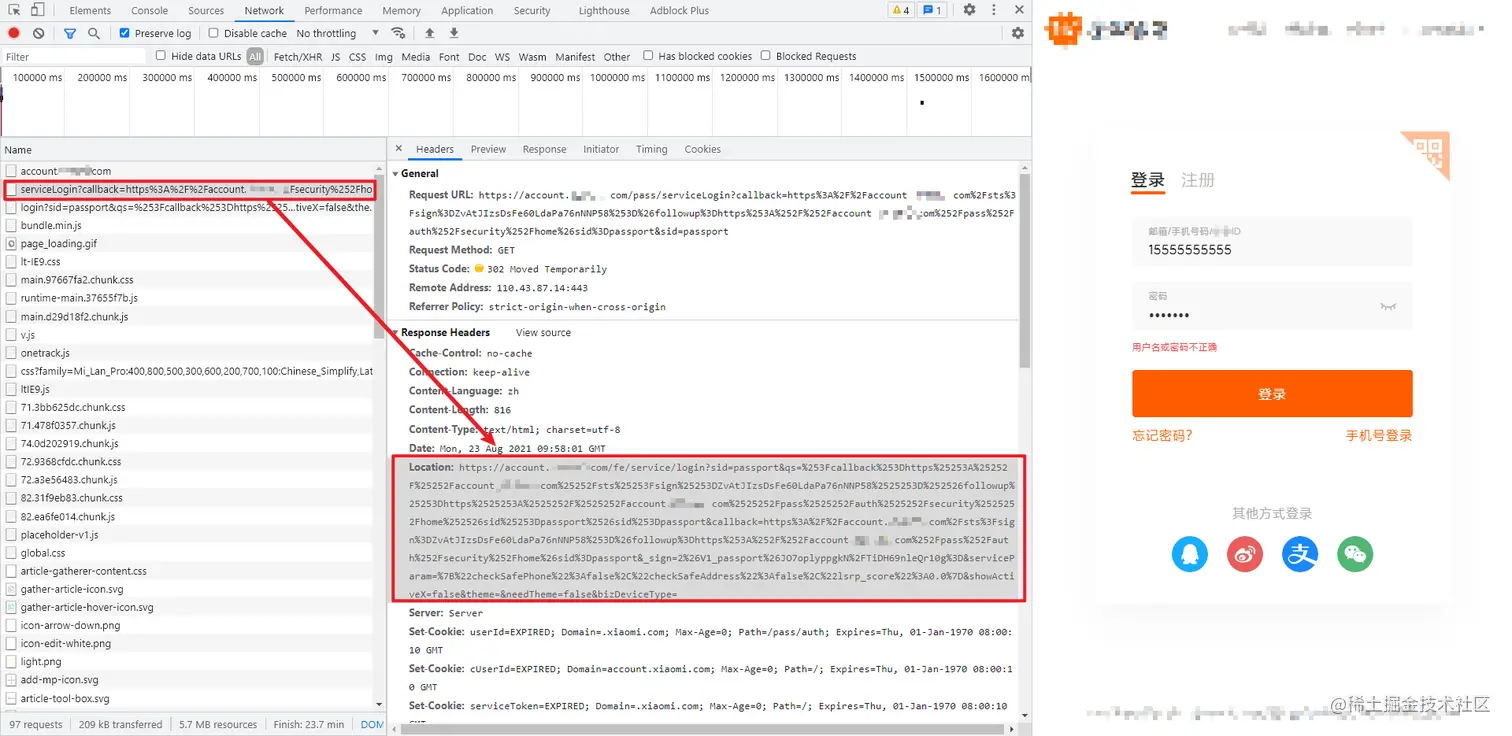
Task: Click the orange 登录 login button
Action: coord(1272,394)
